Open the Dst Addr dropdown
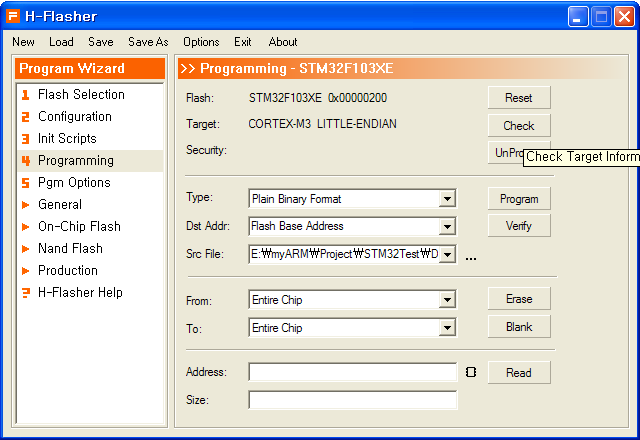This screenshot has width=640, height=440. click(x=447, y=227)
